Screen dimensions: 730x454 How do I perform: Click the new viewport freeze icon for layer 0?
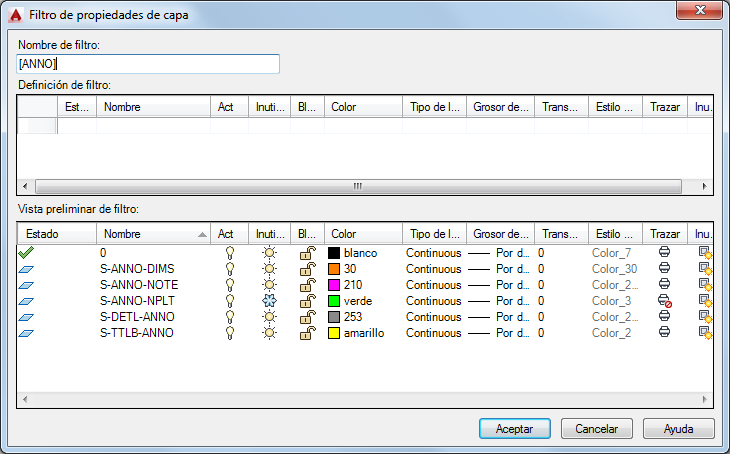pyautogui.click(x=705, y=253)
